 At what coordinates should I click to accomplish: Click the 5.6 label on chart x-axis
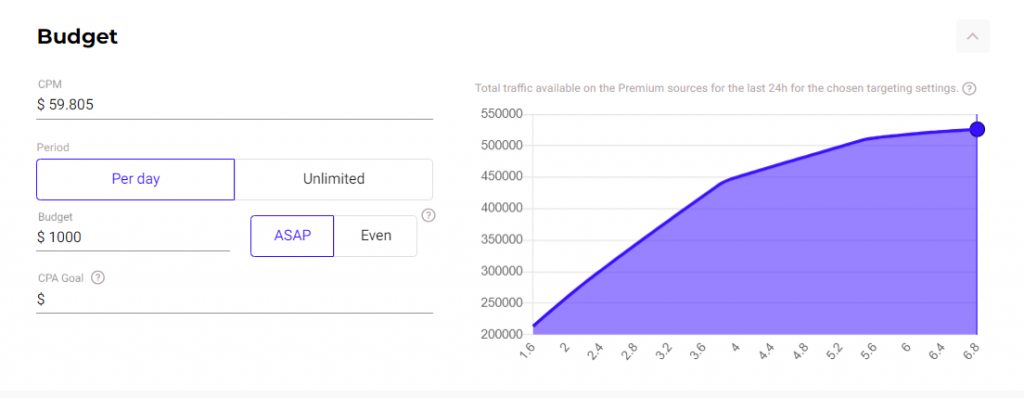(x=868, y=350)
